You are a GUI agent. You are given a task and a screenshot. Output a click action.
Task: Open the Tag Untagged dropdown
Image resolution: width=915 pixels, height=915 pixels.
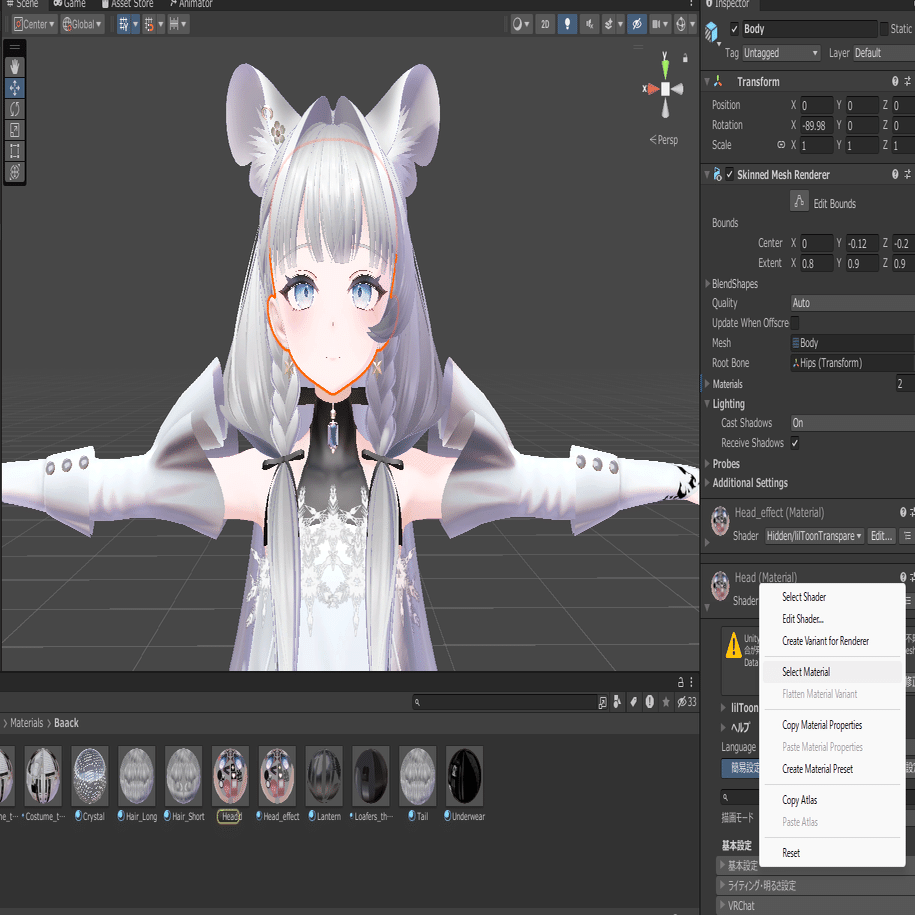pyautogui.click(x=781, y=53)
